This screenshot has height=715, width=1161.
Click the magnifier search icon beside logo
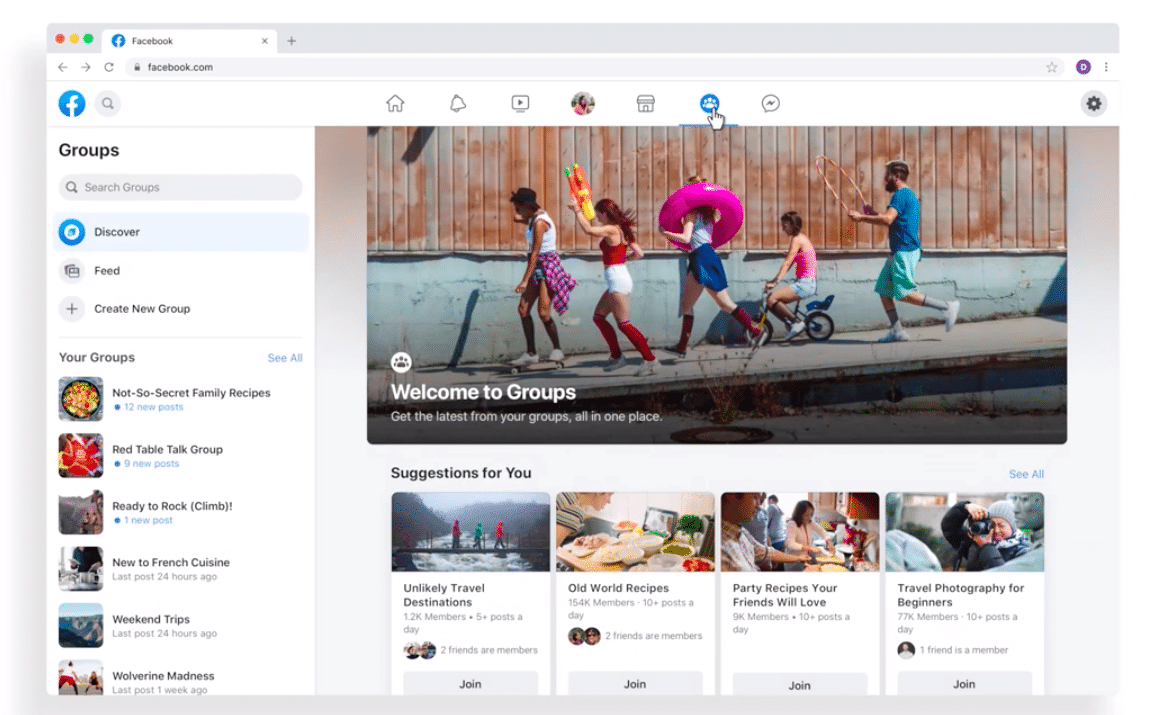(108, 103)
